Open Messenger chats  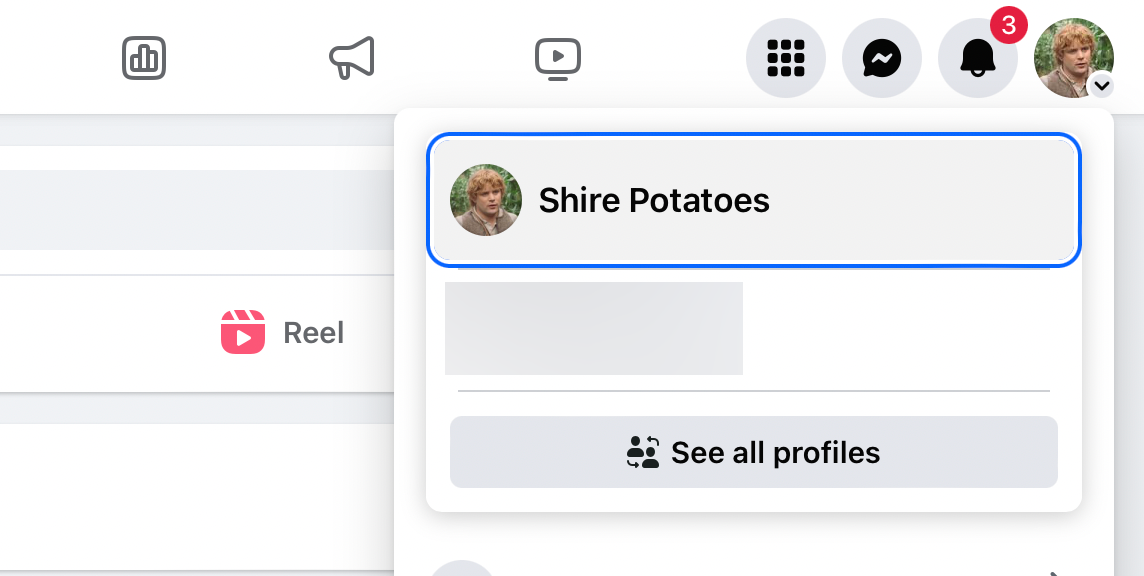coord(882,58)
